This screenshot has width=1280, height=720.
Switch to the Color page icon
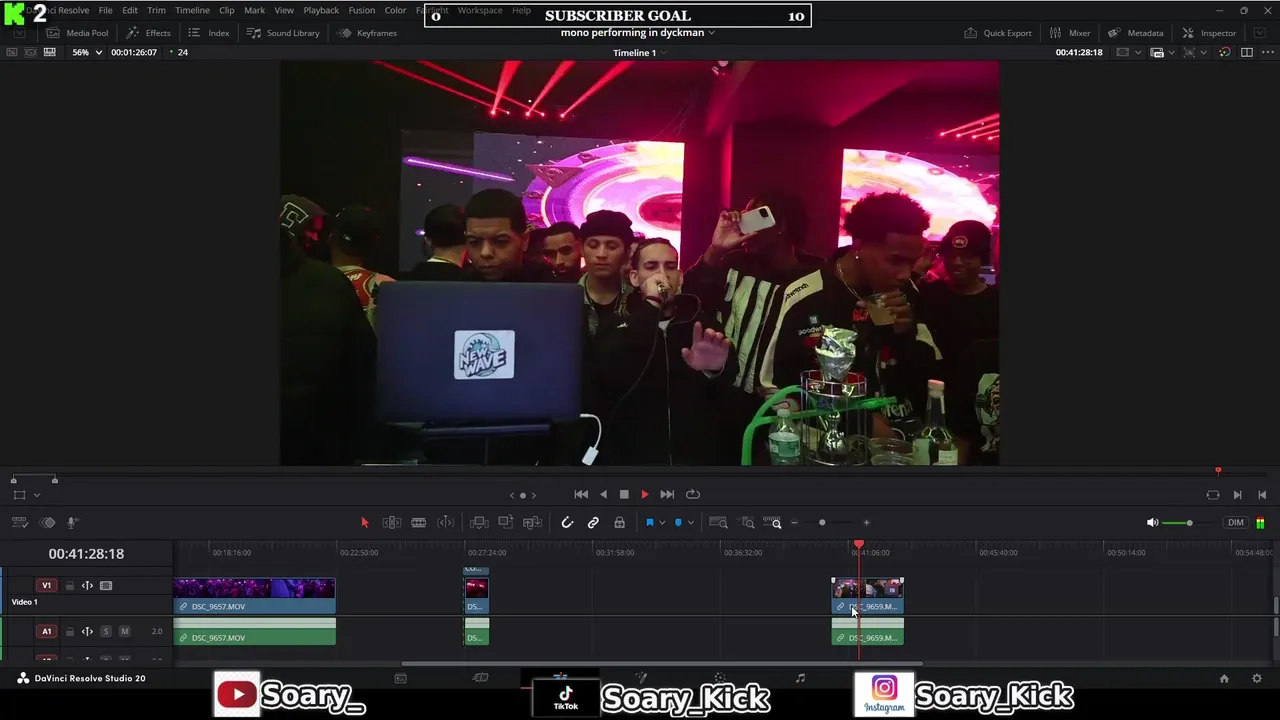720,678
